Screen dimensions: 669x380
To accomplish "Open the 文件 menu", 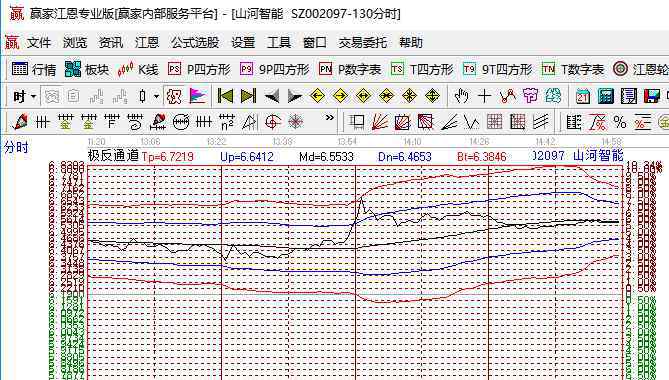I will click(x=39, y=43).
